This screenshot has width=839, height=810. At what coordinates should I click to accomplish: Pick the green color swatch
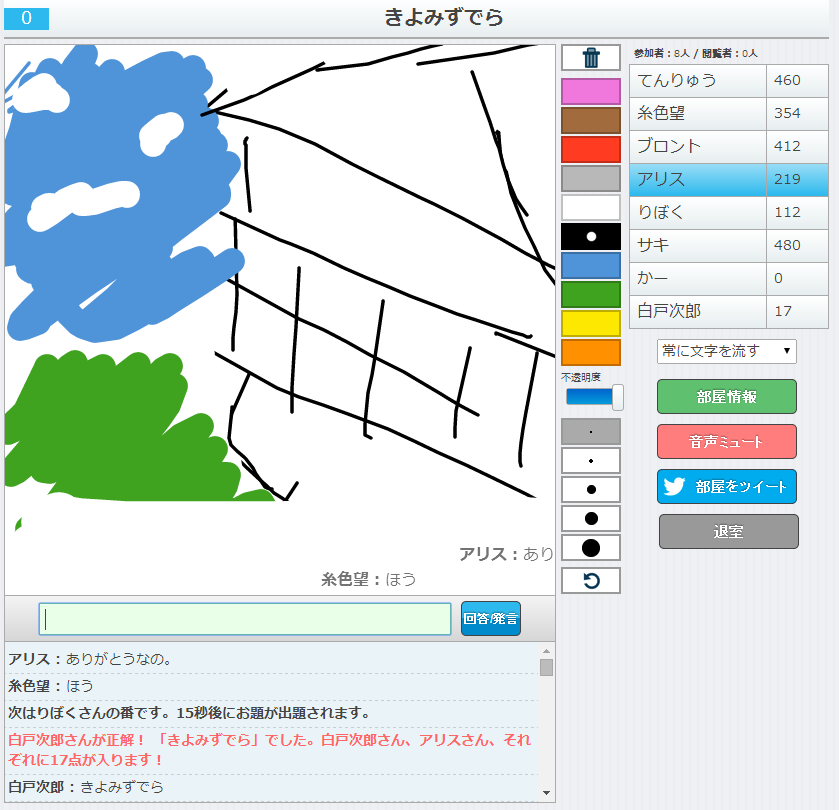(591, 294)
